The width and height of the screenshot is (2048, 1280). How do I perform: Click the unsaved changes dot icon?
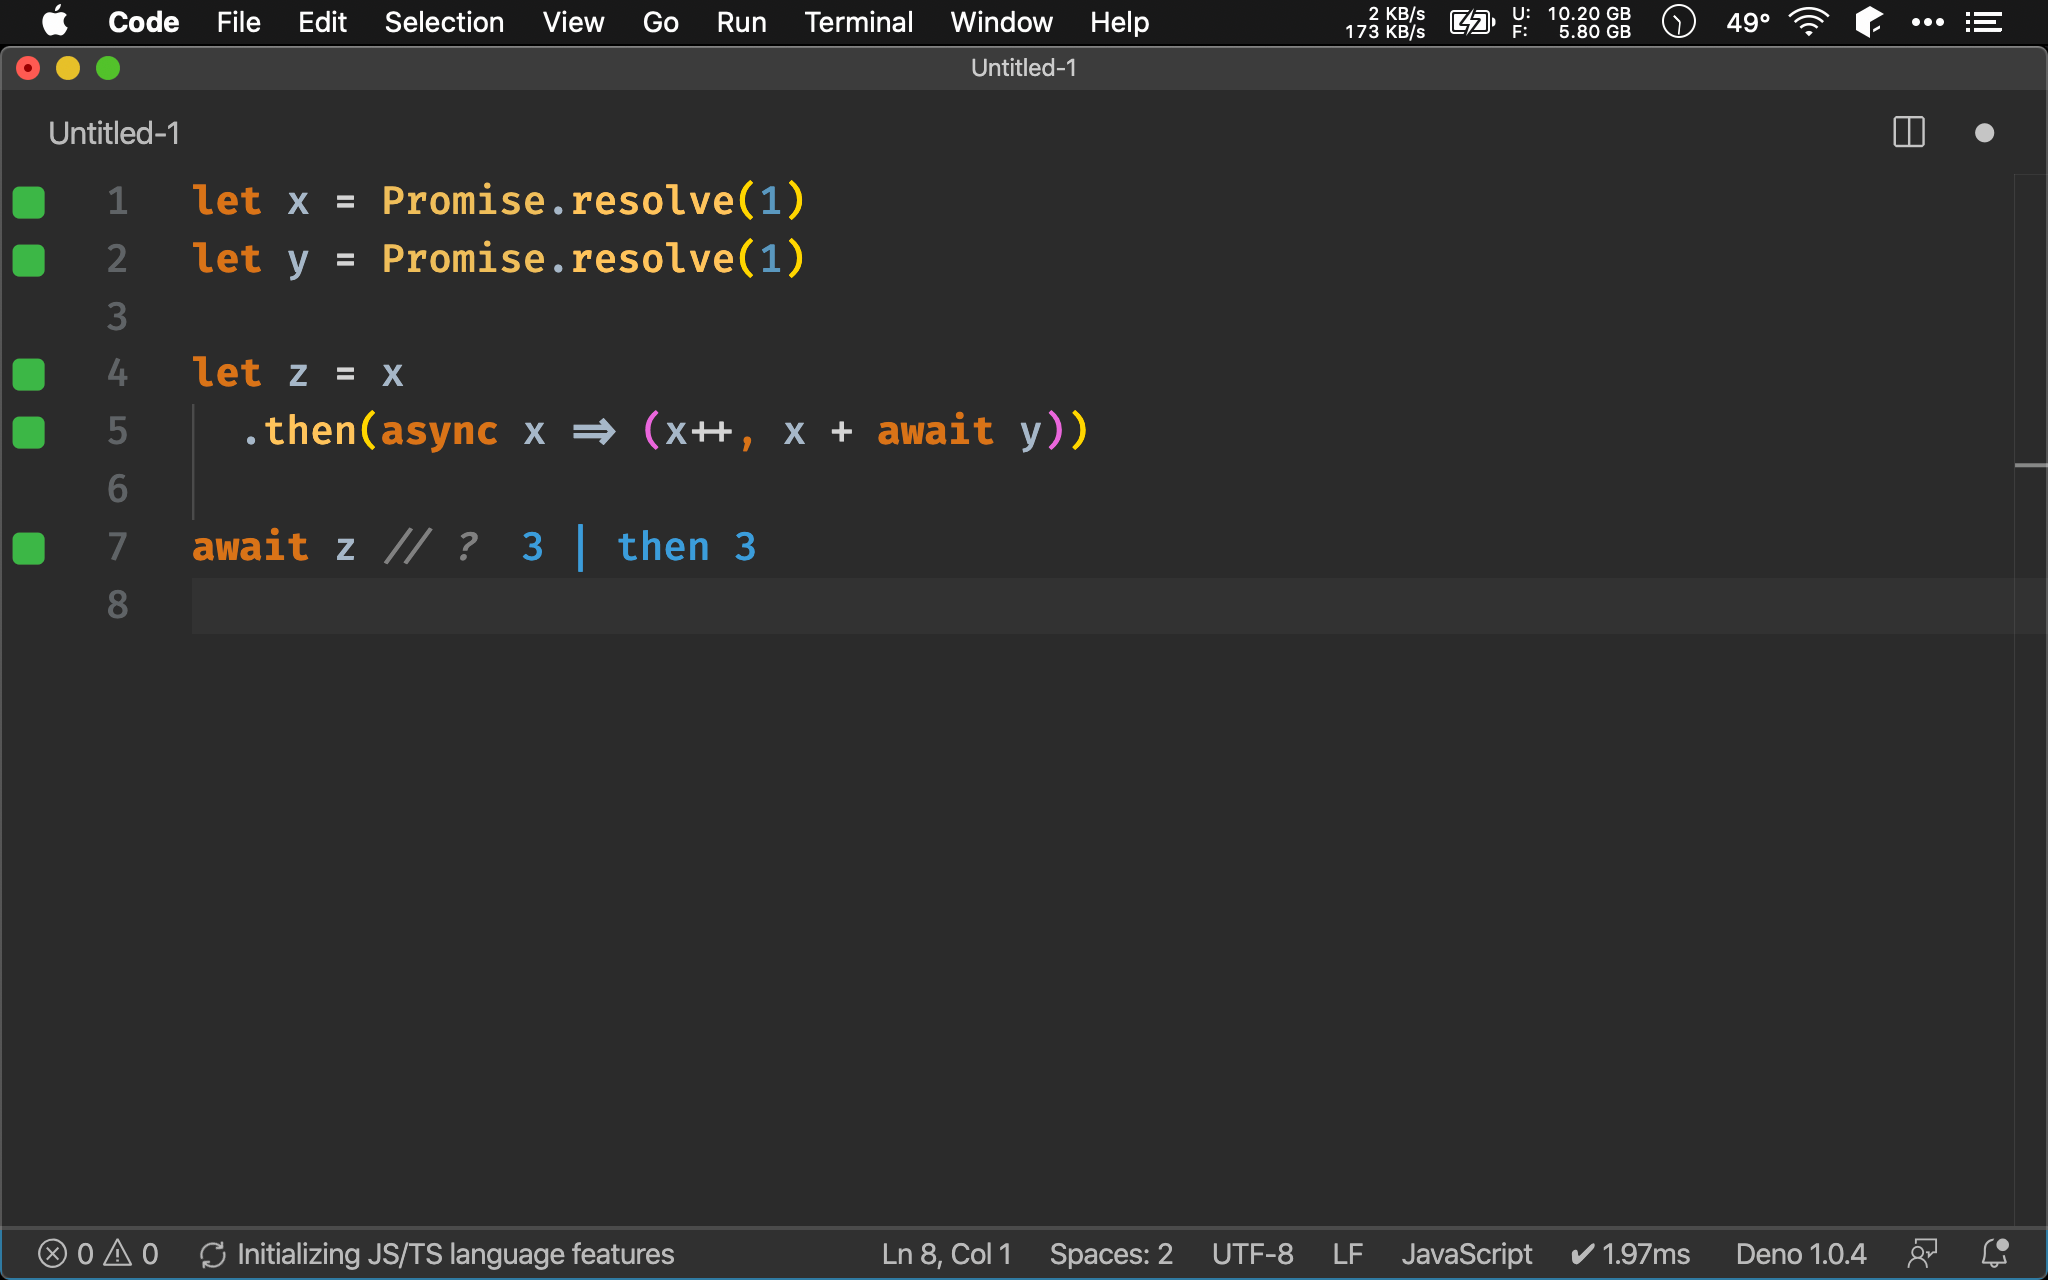(1984, 133)
